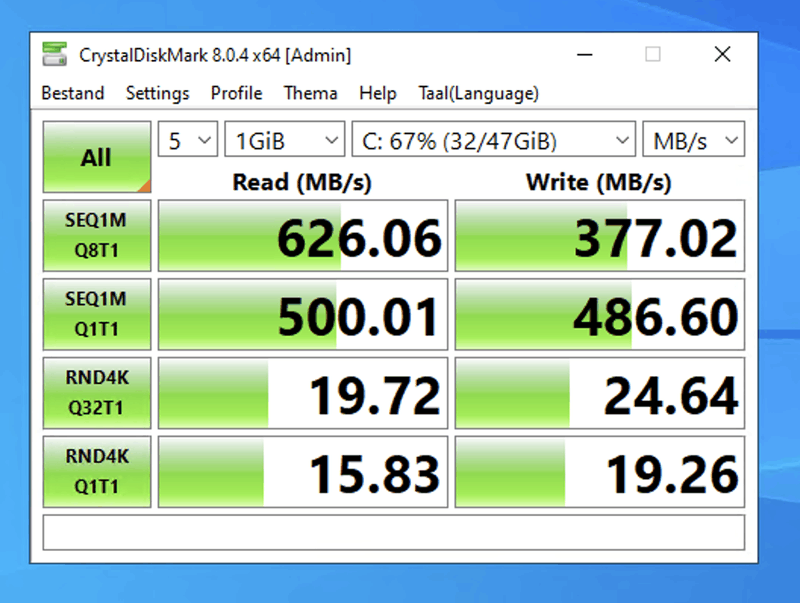This screenshot has height=603, width=800.
Task: Open the Thema menu
Action: pyautogui.click(x=310, y=93)
